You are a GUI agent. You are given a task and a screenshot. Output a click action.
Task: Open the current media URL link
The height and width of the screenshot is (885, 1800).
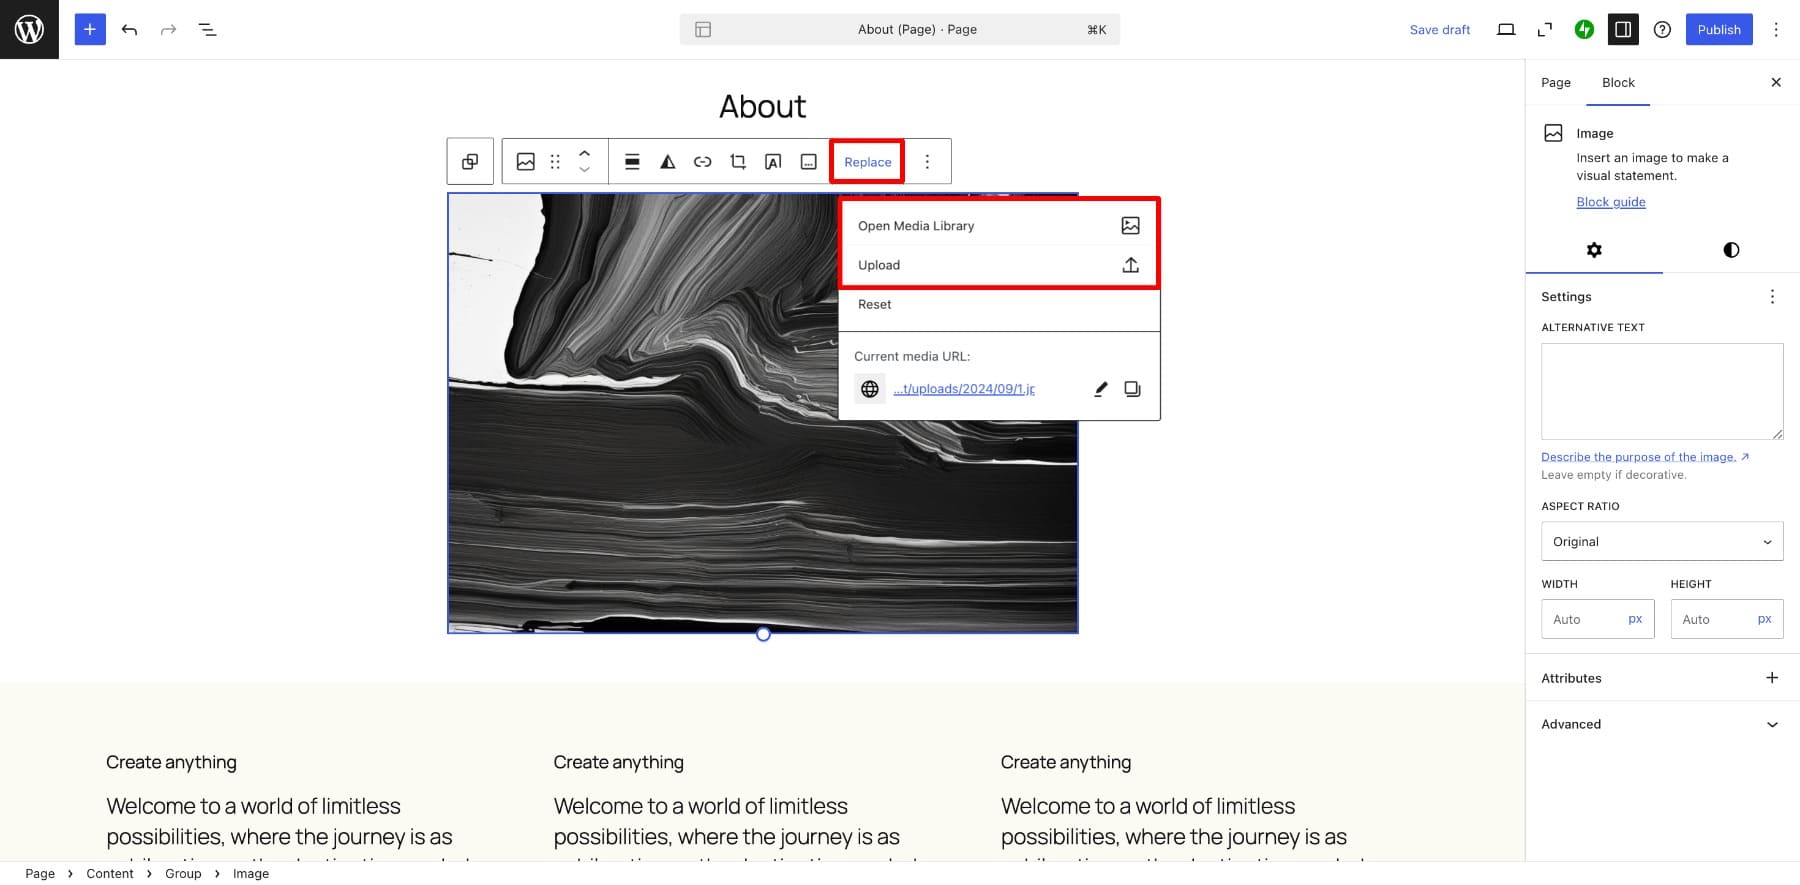(964, 389)
